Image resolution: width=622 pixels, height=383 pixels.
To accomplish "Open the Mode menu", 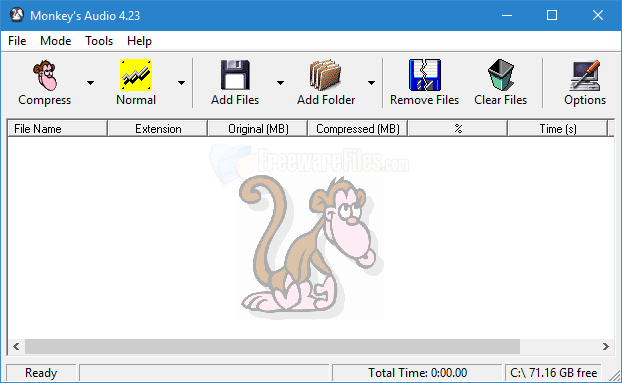I will coord(56,41).
